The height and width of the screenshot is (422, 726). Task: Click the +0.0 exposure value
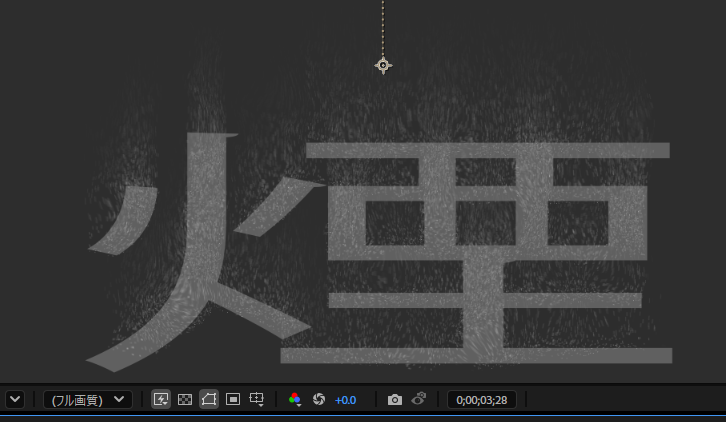pyautogui.click(x=345, y=400)
